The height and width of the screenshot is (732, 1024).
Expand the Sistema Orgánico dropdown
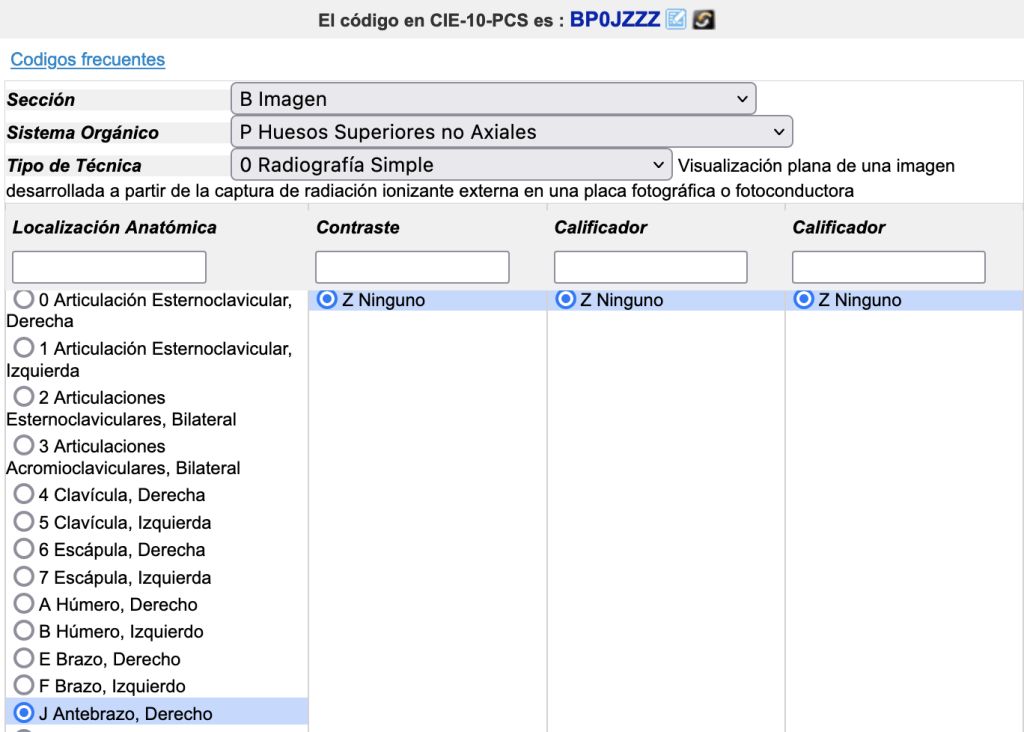point(511,132)
